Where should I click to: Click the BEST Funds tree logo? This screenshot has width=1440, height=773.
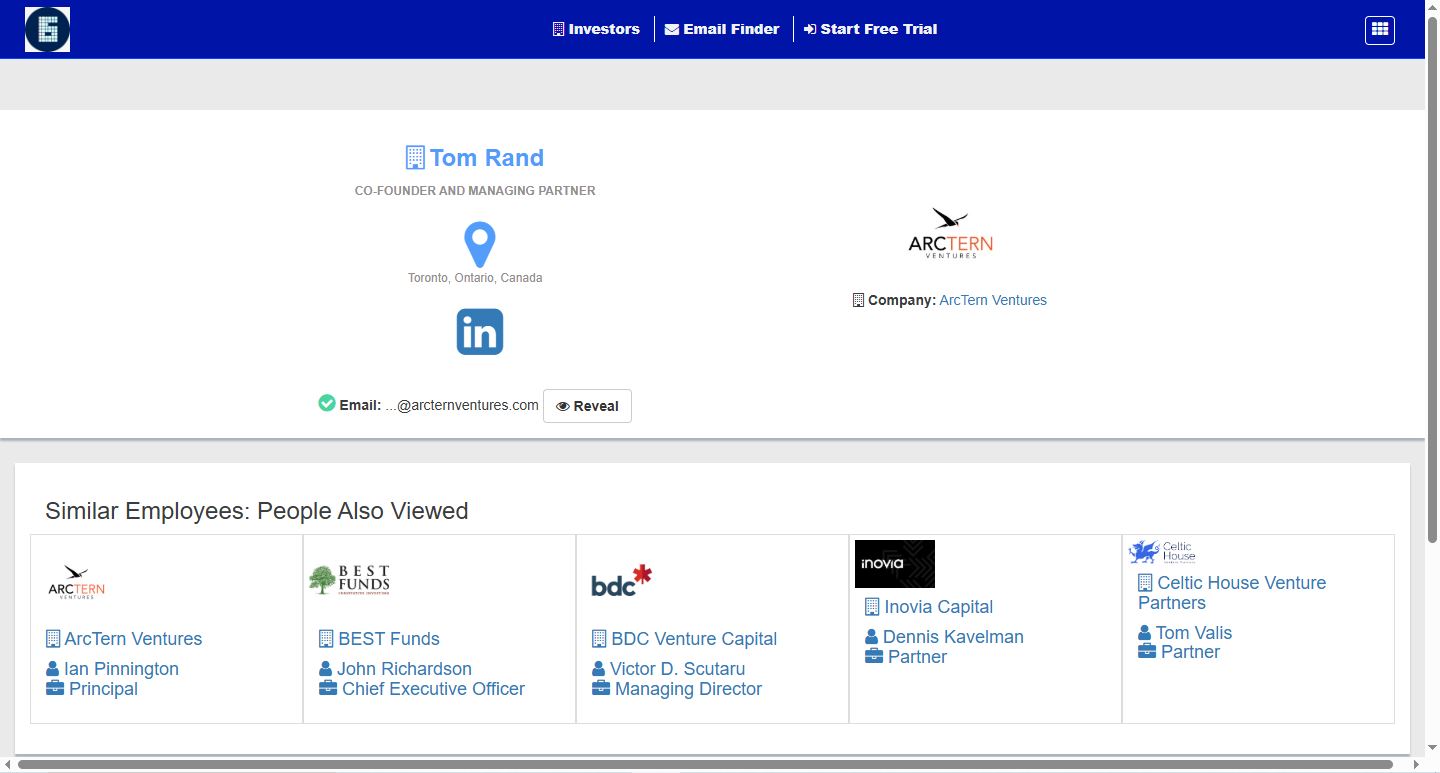tap(349, 580)
